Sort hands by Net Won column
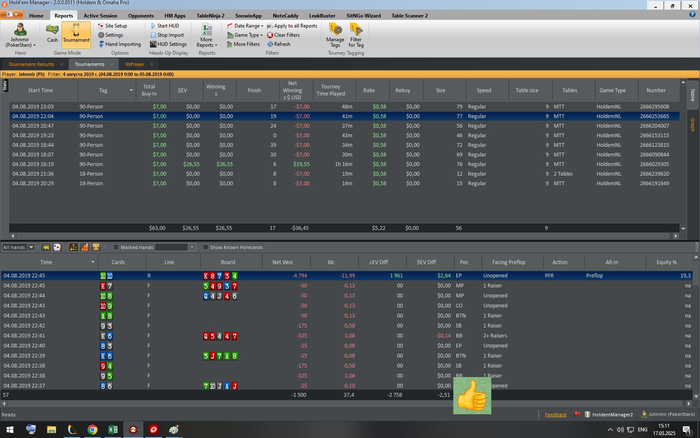 [283, 262]
